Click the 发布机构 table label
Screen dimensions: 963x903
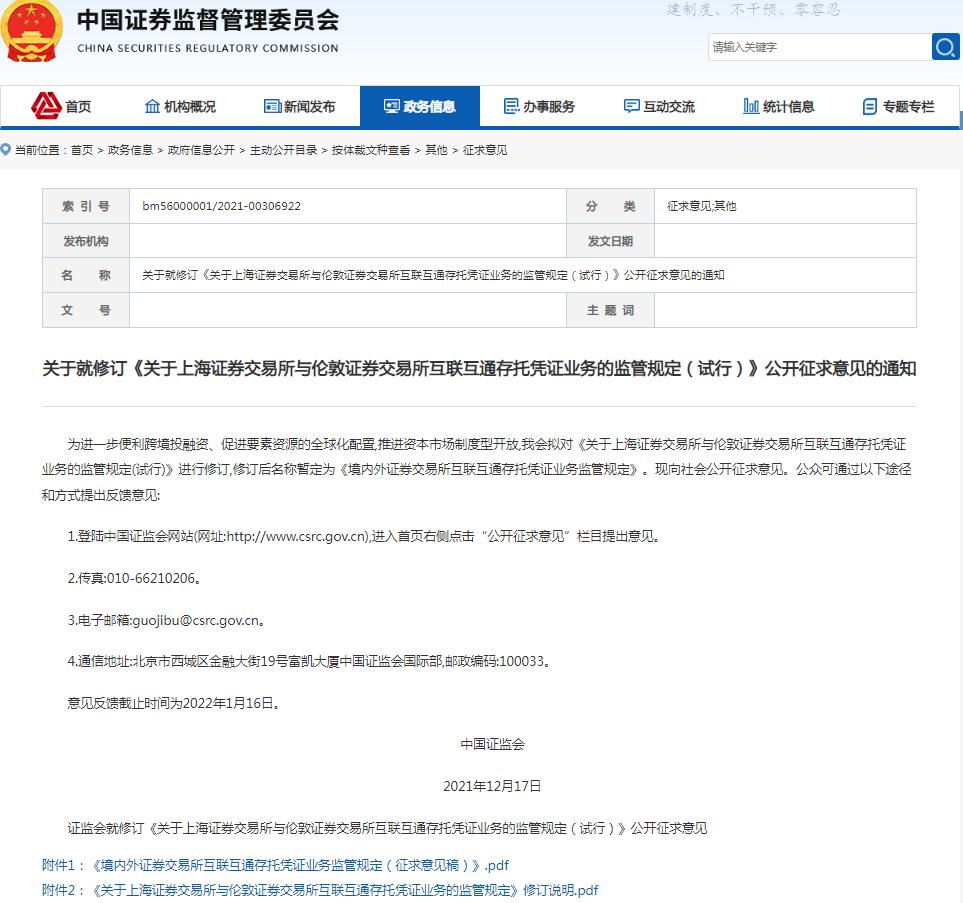(86, 241)
